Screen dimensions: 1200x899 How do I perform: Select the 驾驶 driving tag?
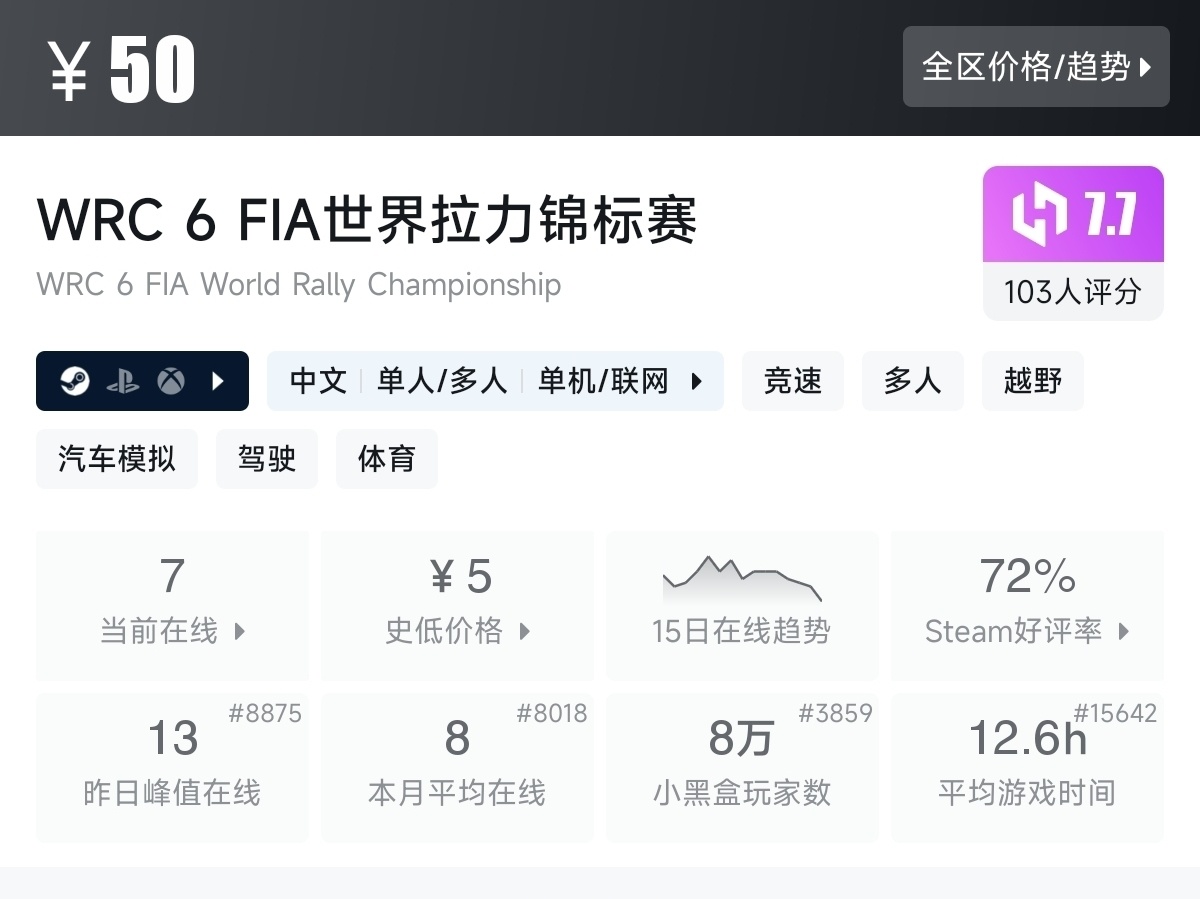(x=267, y=459)
